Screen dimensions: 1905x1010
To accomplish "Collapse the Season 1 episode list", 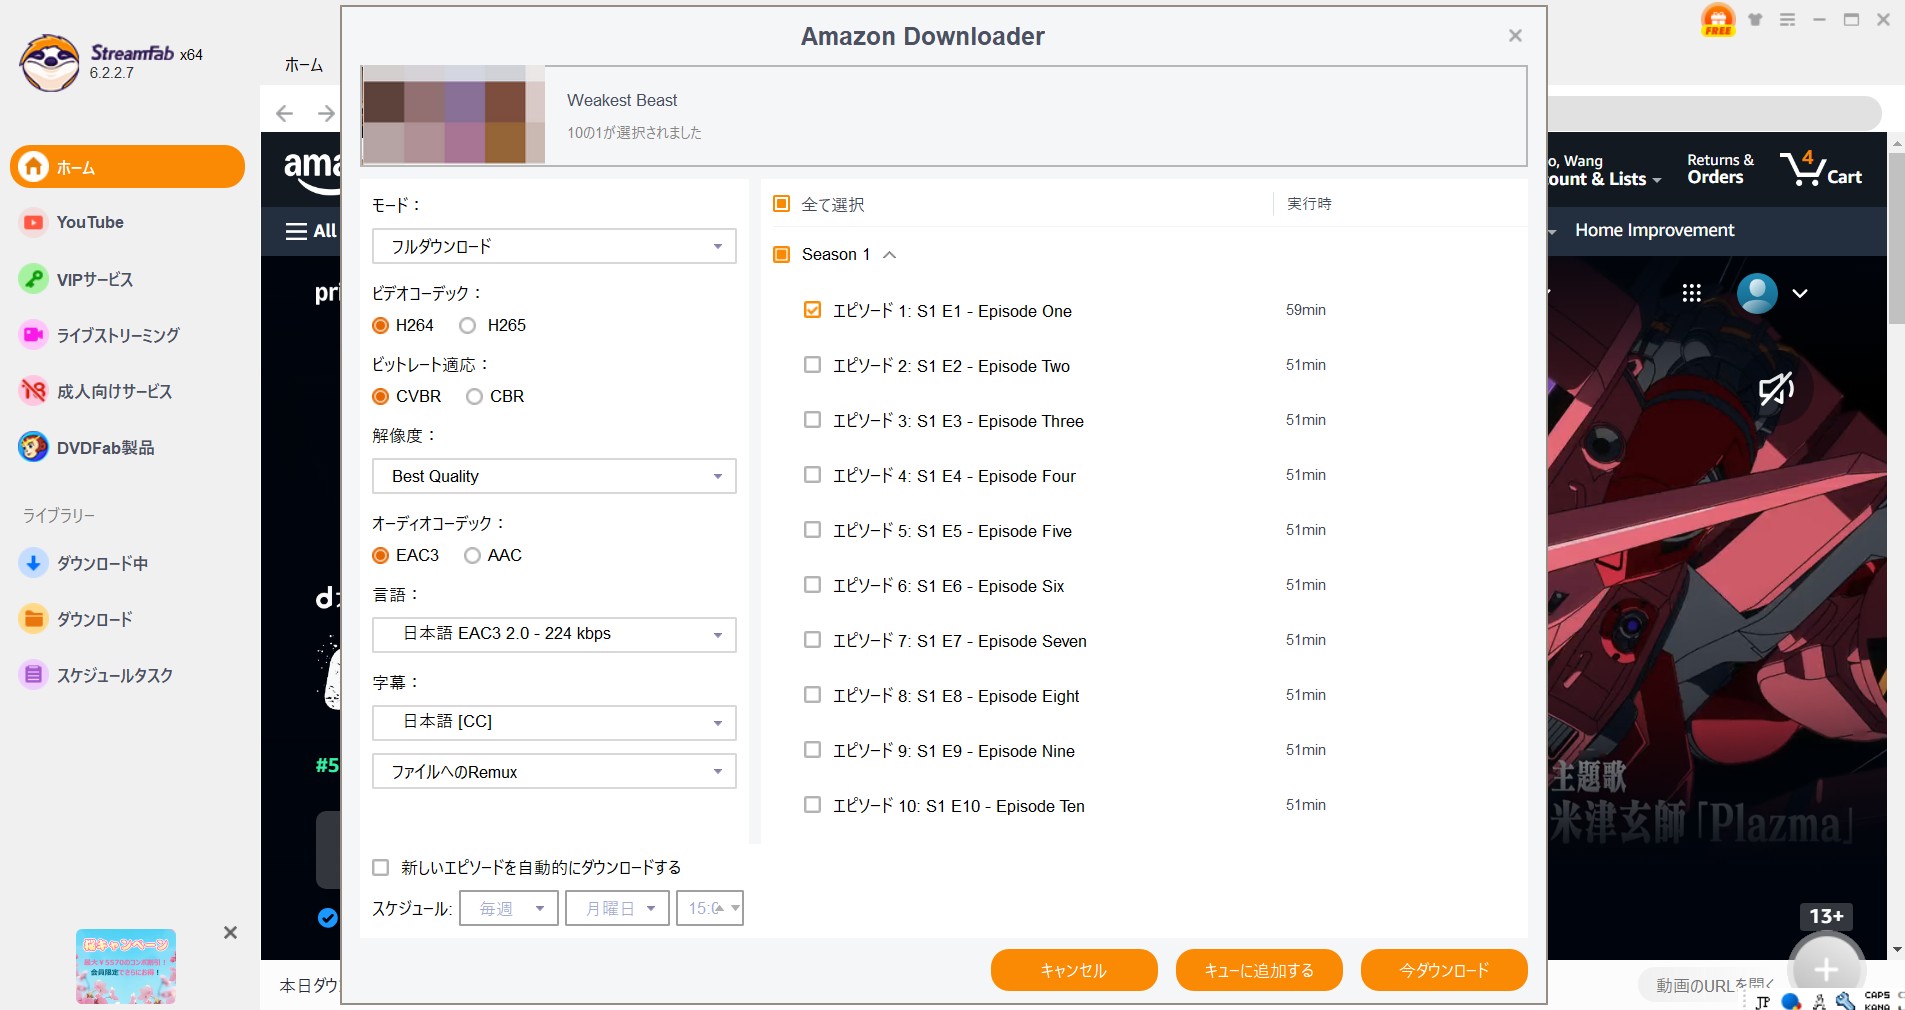I will [889, 255].
